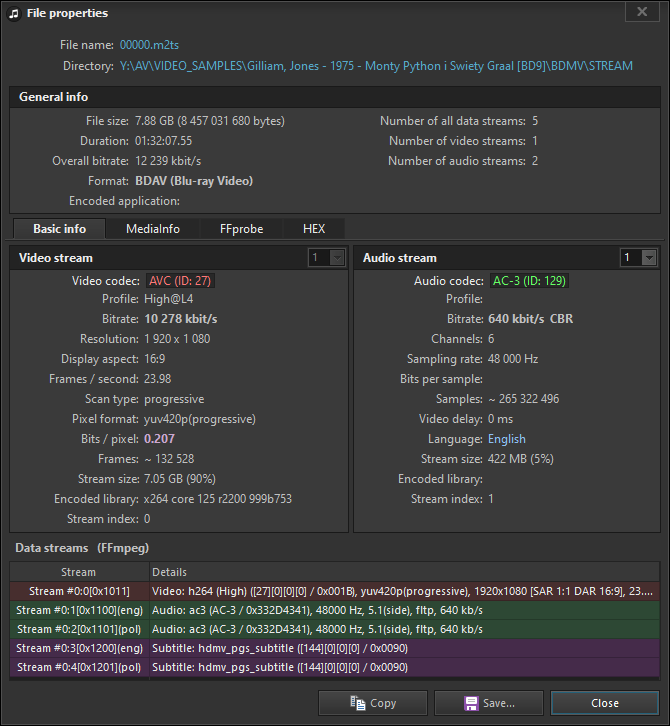Select the Basic info tab
Screen dimensions: 670x726
tap(59, 229)
